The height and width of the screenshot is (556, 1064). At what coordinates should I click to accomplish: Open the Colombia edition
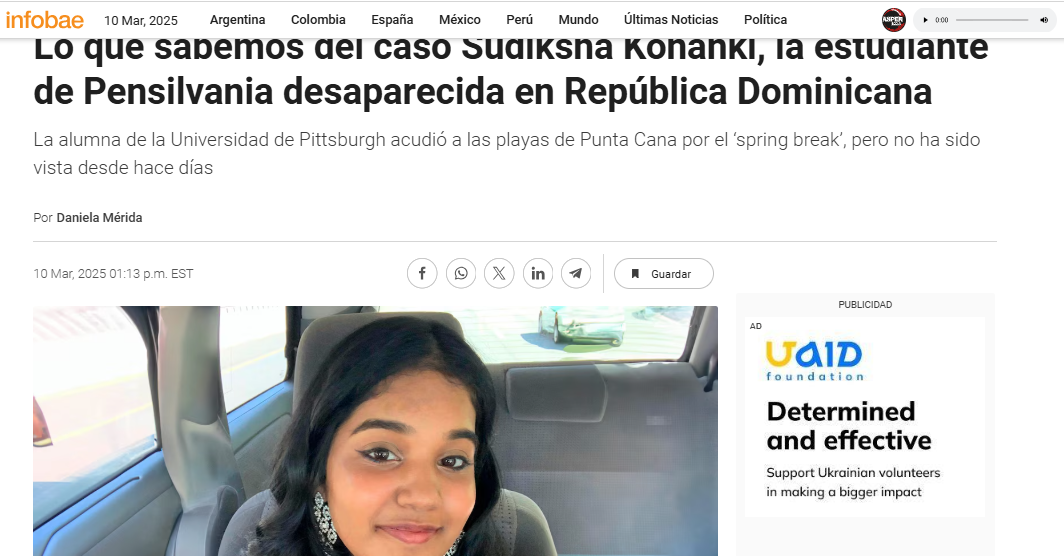[x=318, y=20]
